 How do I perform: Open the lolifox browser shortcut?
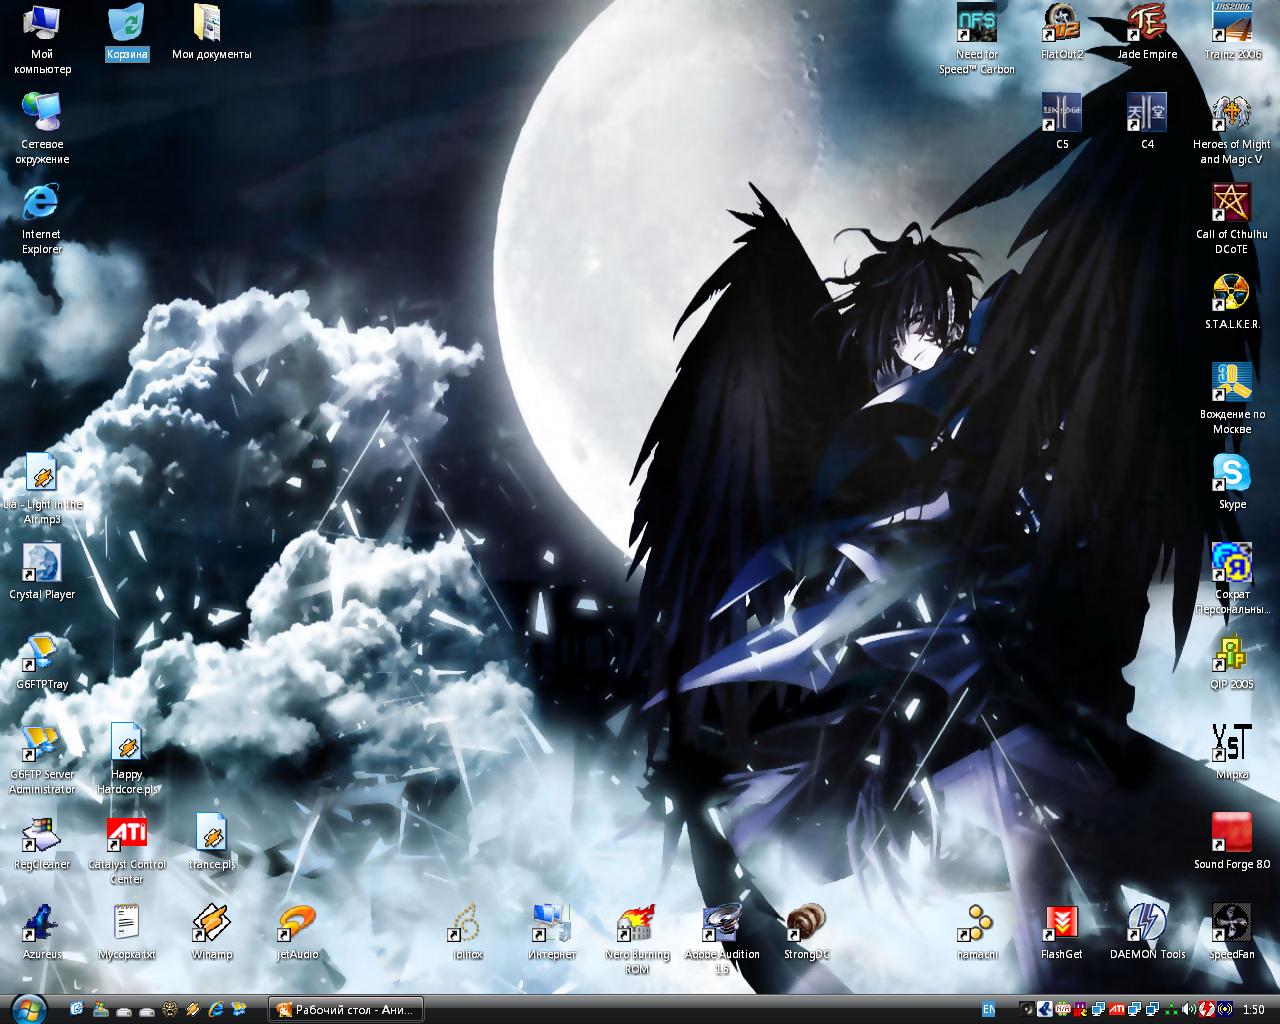(x=466, y=933)
